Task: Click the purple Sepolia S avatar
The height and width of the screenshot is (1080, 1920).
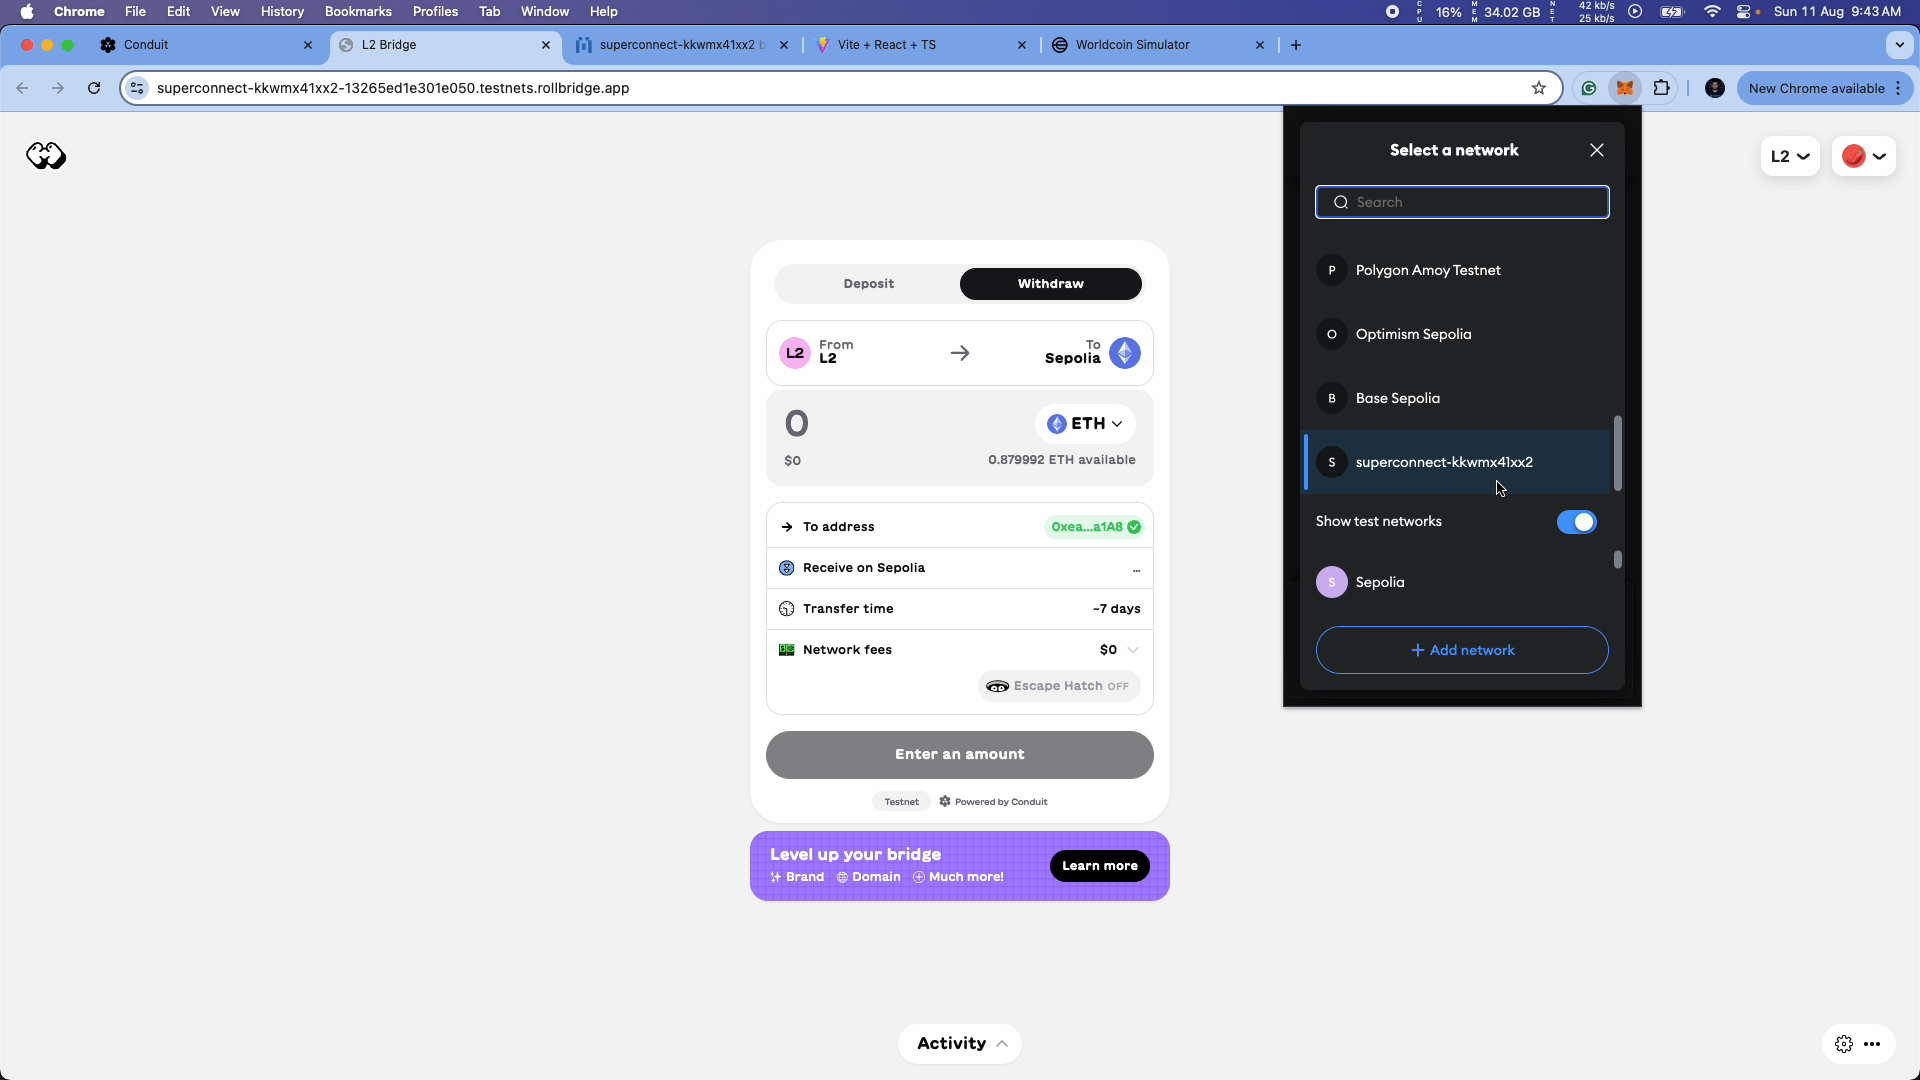Action: coord(1332,583)
